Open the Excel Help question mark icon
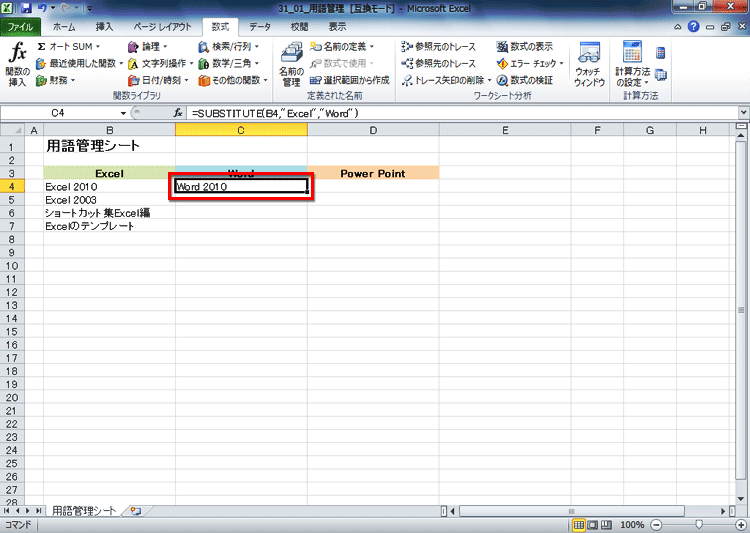Screen dimensions: 750x533 point(693,27)
